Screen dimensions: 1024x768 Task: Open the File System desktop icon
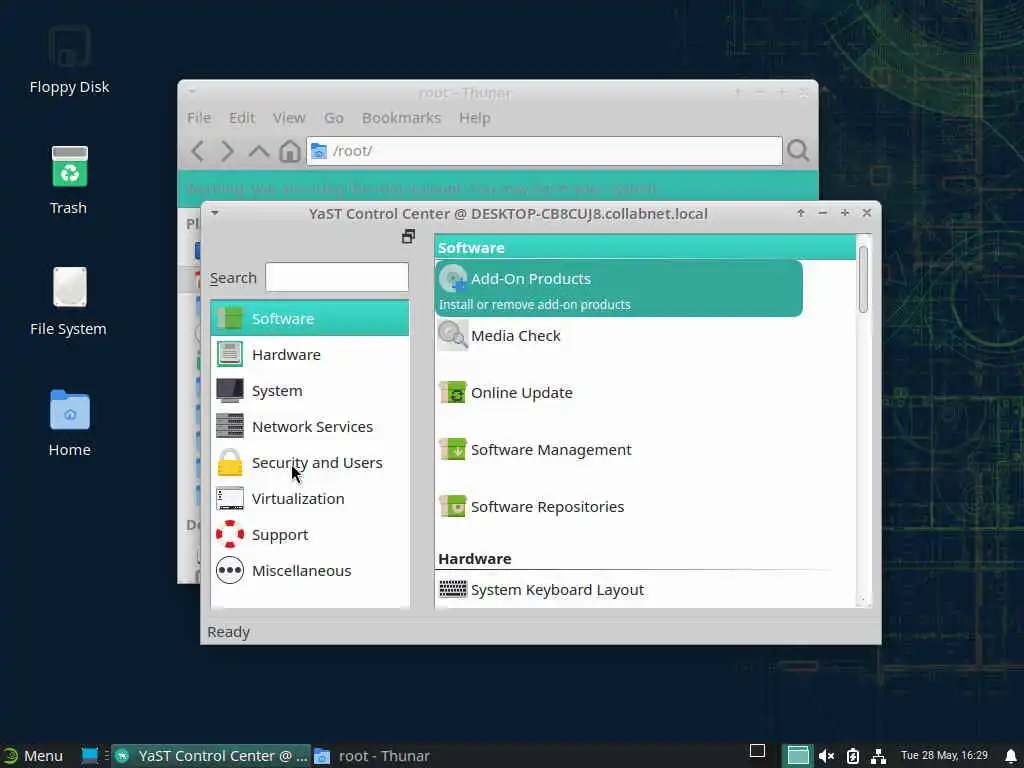point(69,287)
